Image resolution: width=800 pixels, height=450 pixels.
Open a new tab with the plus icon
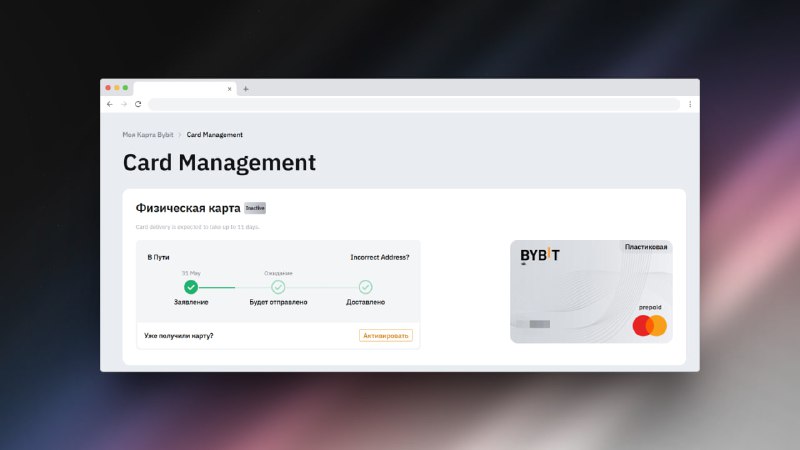click(245, 89)
